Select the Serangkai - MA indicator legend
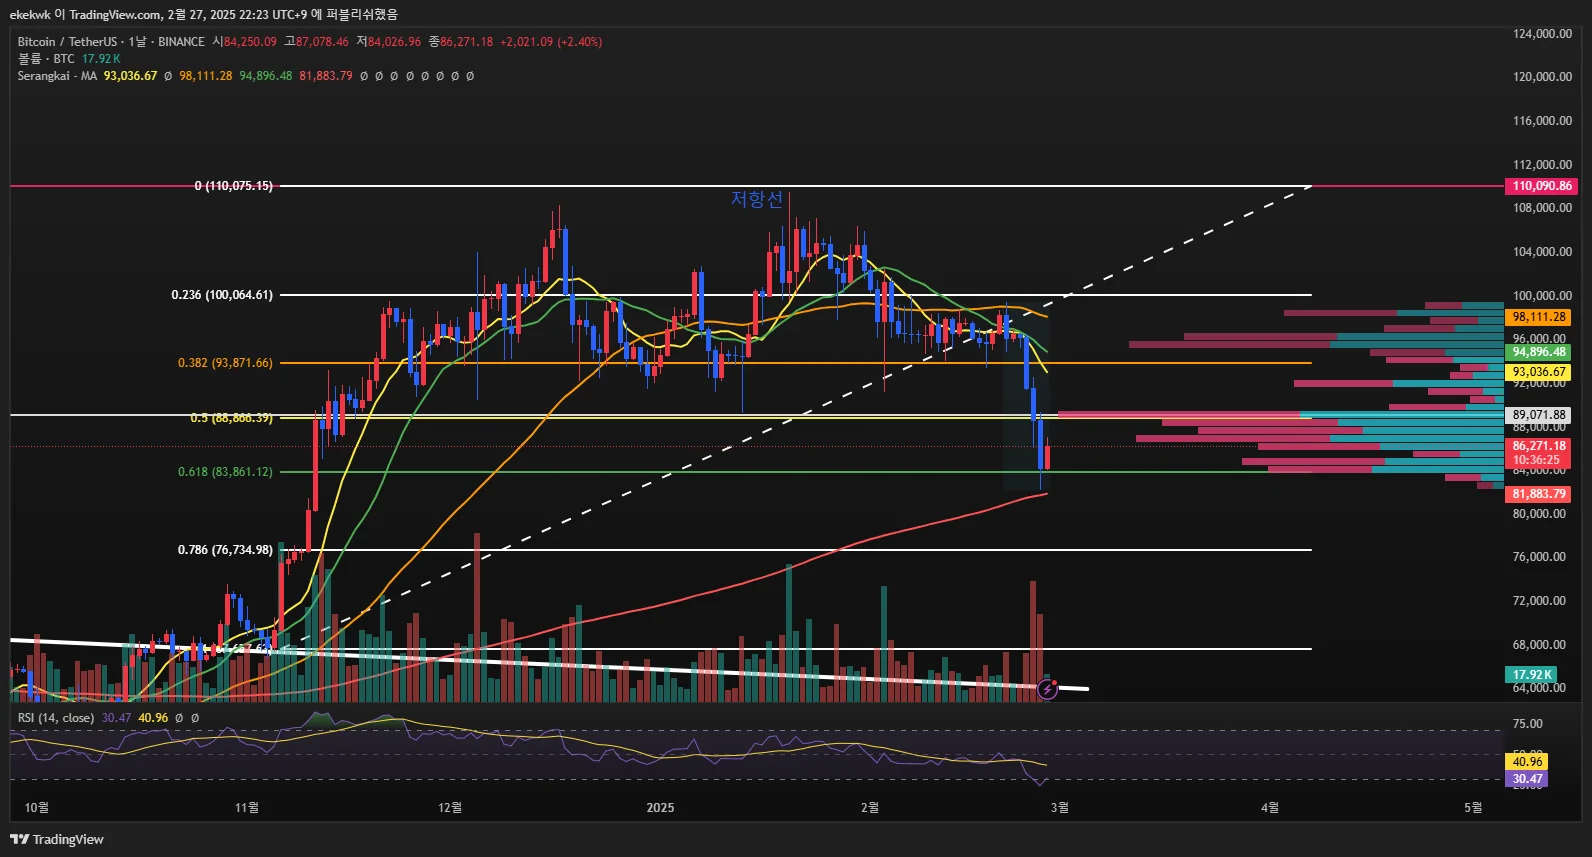This screenshot has height=857, width=1592. [x=57, y=76]
